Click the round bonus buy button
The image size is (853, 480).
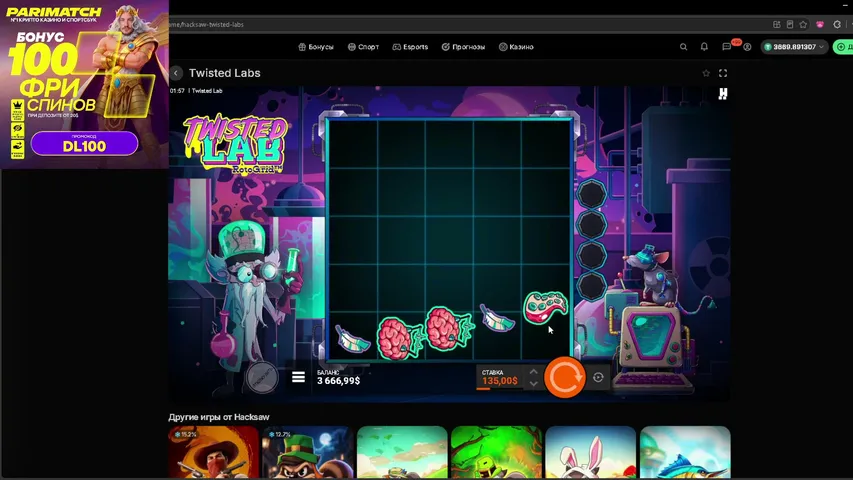pos(262,377)
